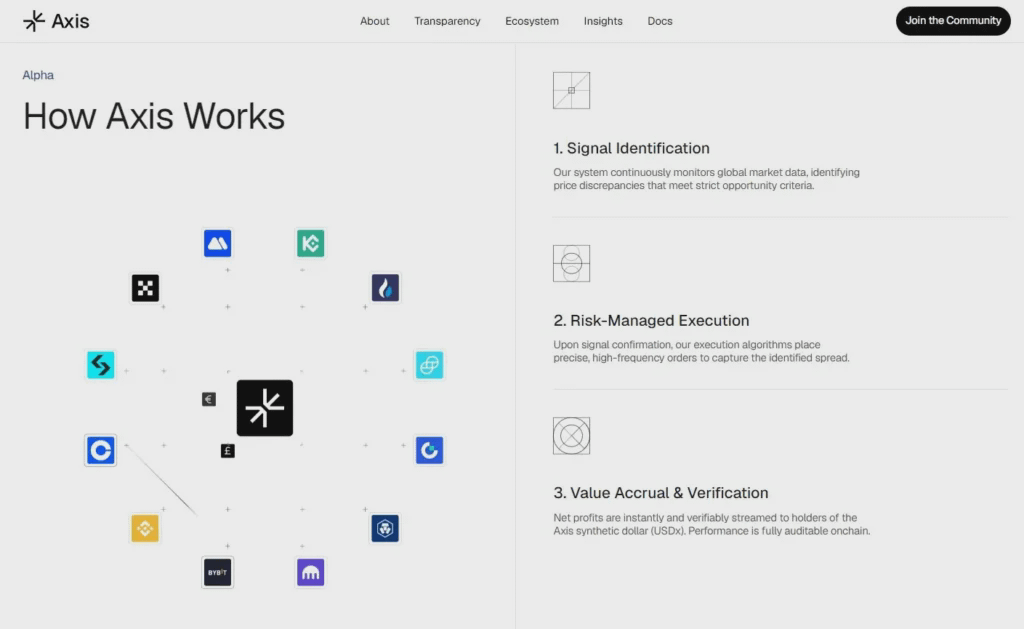Image resolution: width=1024 pixels, height=629 pixels.
Task: Click the Risk-Managed Execution circles icon
Action: tap(571, 263)
